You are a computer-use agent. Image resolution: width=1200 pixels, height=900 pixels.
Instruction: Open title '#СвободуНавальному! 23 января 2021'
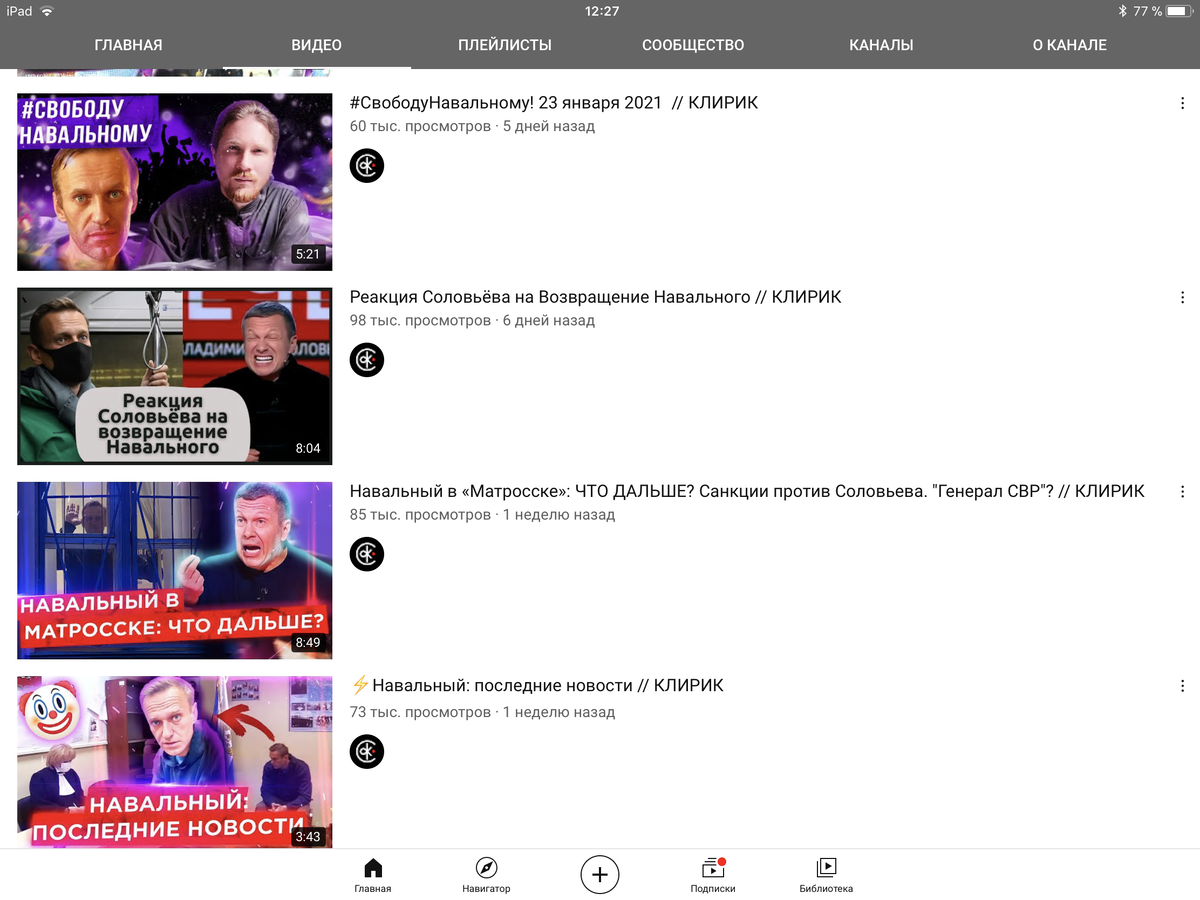pyautogui.click(x=554, y=103)
